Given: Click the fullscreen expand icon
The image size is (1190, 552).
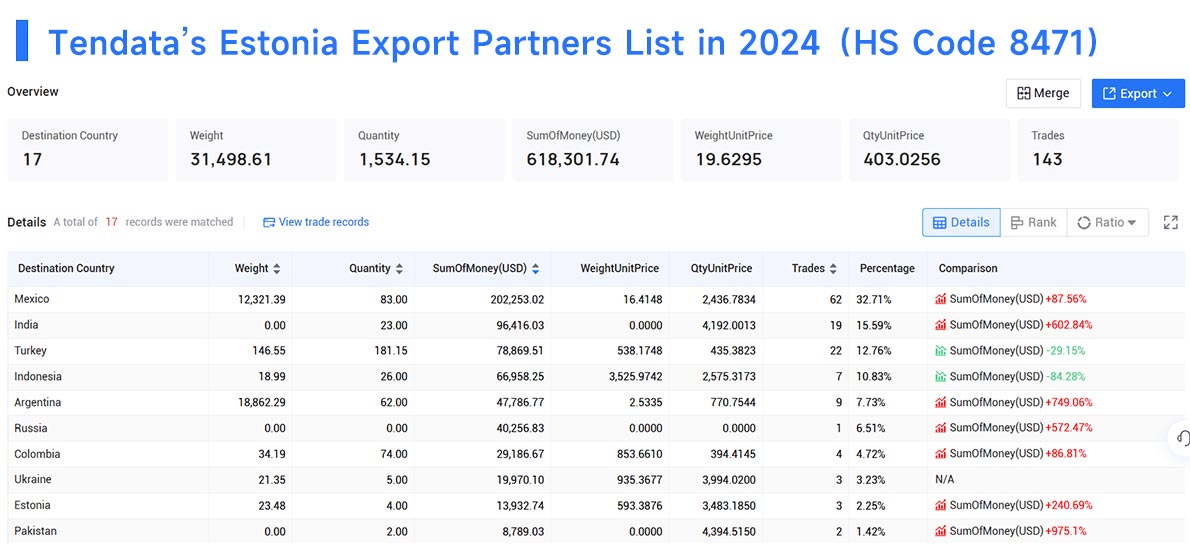Looking at the screenshot, I should click(1170, 222).
